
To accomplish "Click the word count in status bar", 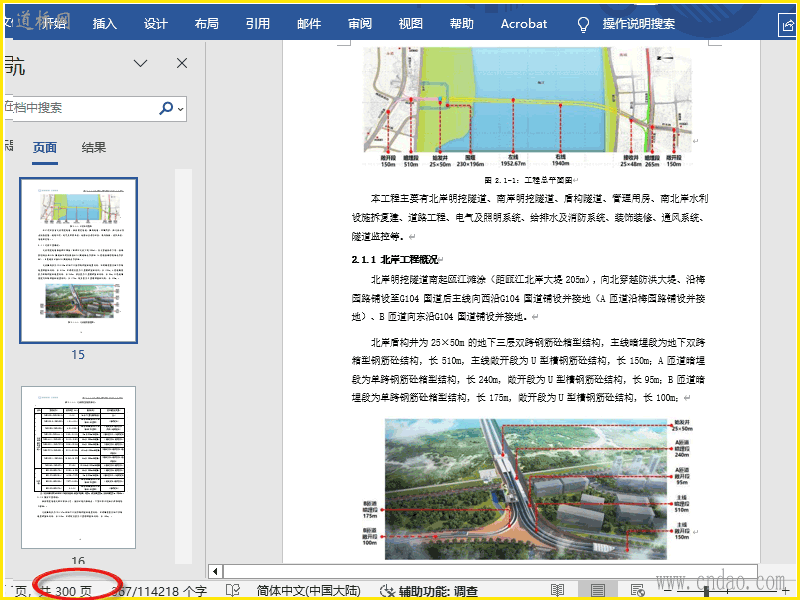I will [160, 591].
